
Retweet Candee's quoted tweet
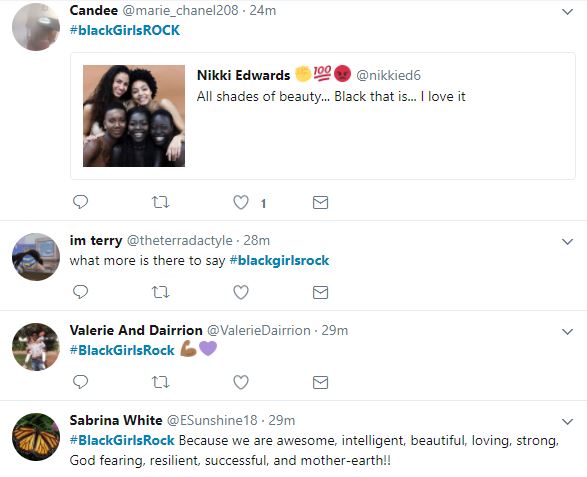pos(161,203)
